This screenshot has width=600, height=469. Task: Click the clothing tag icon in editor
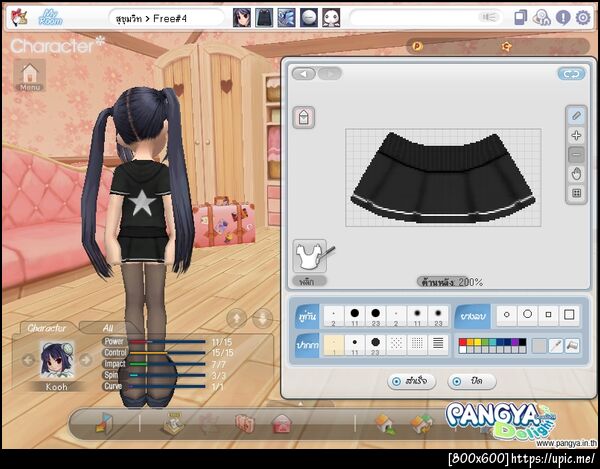coord(304,117)
